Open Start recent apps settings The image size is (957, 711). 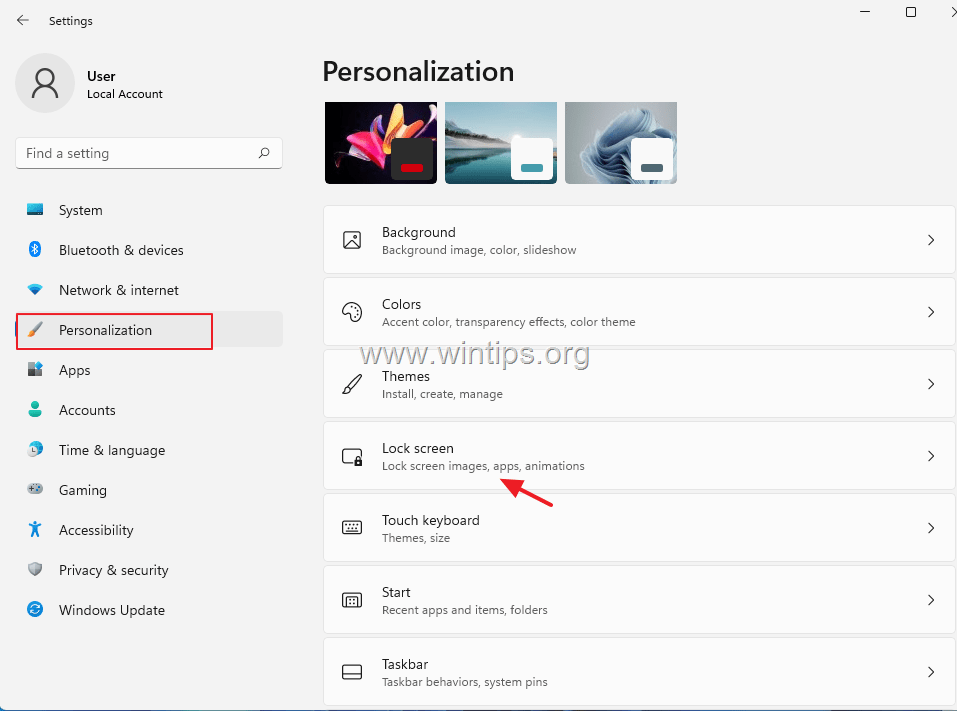point(639,600)
